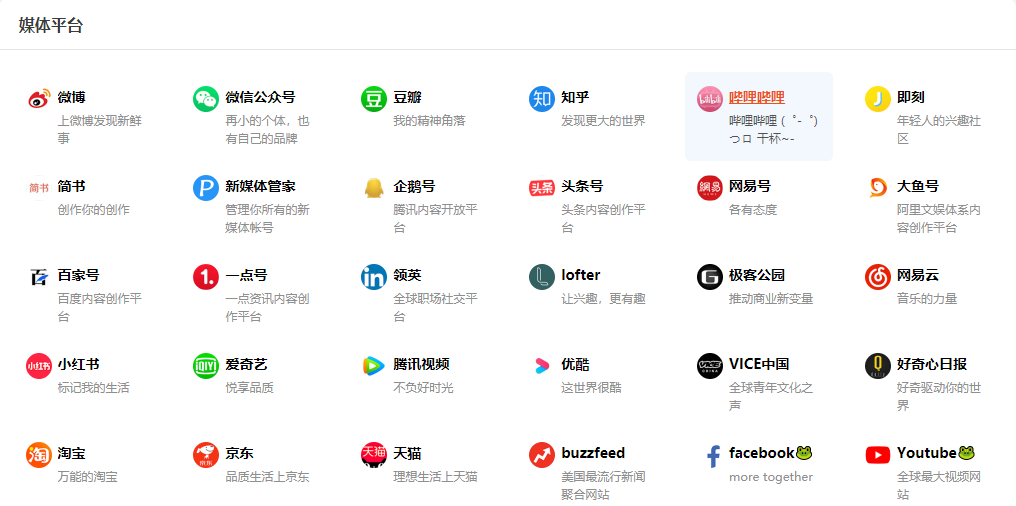Screen dimensions: 1016x506
Task: Click the lofter dark green icon
Action: [x=542, y=277]
